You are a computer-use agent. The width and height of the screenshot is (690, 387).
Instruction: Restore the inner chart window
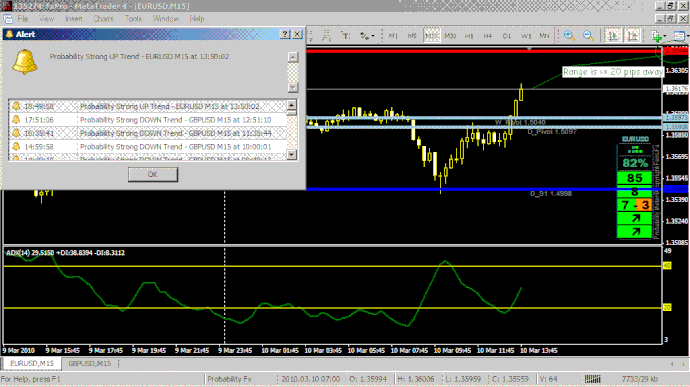coord(671,18)
